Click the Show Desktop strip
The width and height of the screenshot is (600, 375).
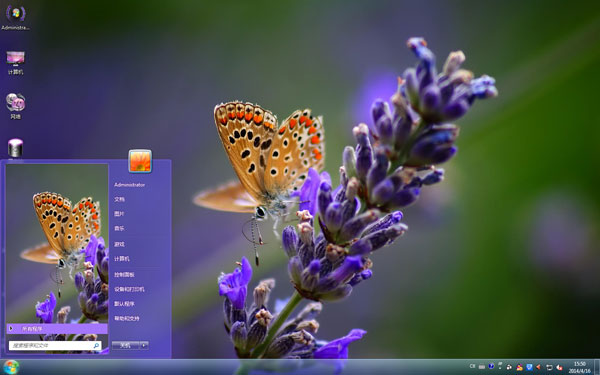(x=597, y=367)
